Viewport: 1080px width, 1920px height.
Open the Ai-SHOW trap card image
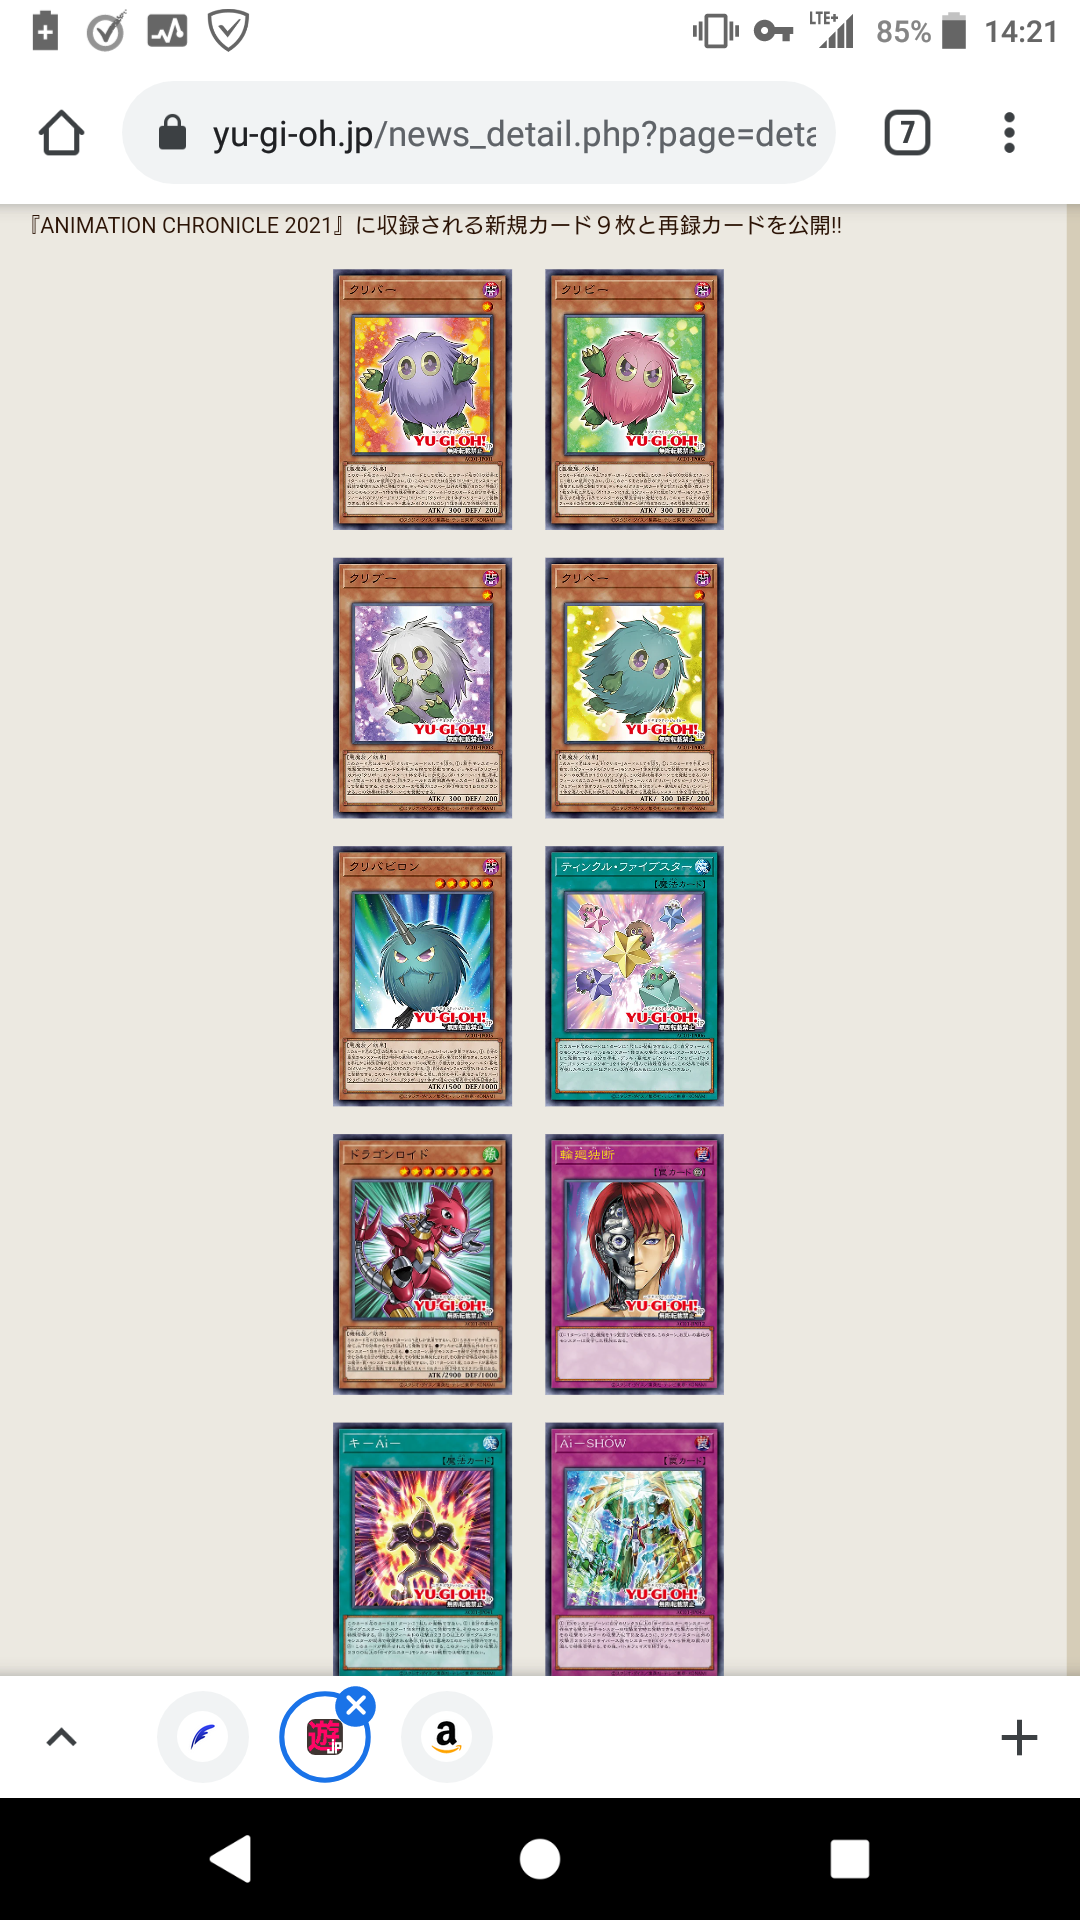pos(634,1549)
